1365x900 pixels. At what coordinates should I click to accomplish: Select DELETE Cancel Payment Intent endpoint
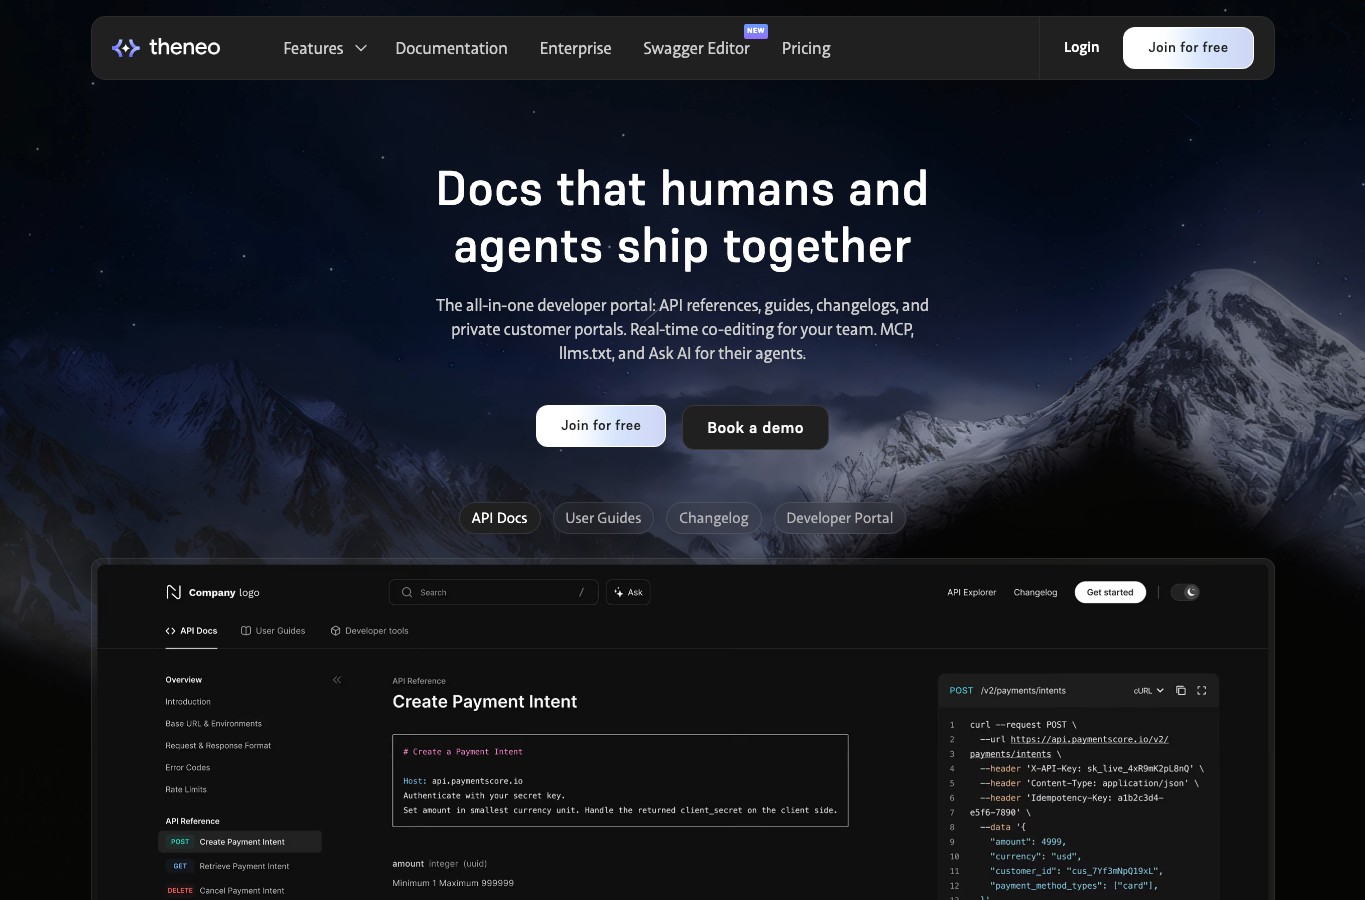point(240,890)
